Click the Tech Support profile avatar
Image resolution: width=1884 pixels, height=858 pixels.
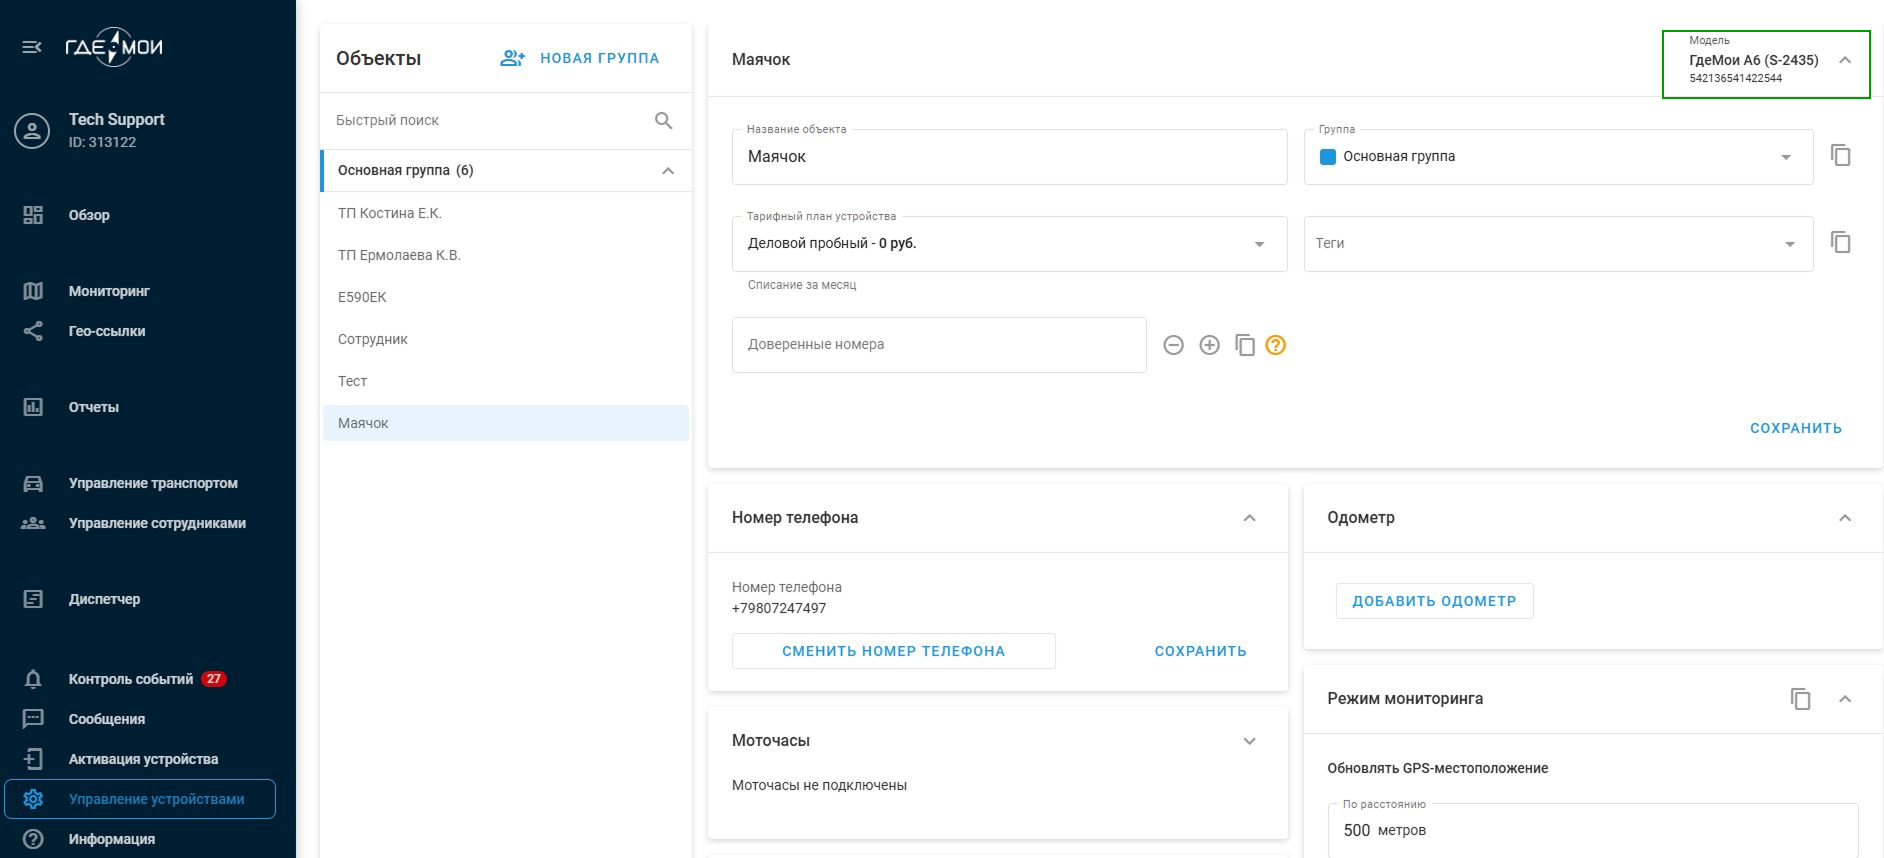click(x=32, y=131)
